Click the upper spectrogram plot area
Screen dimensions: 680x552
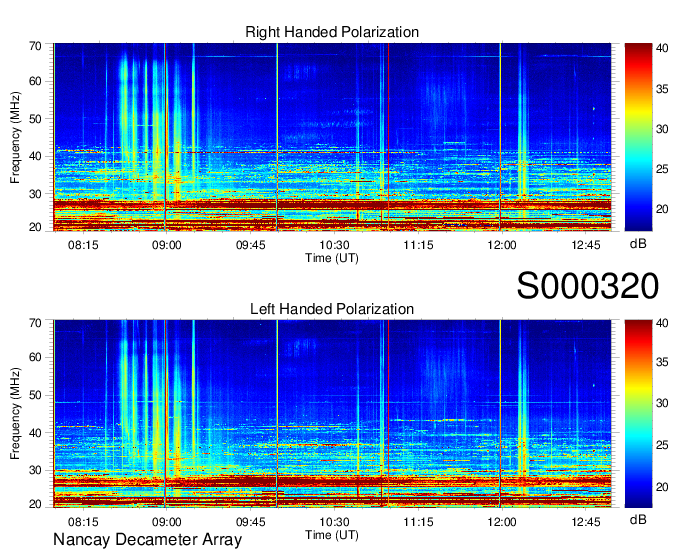click(x=332, y=137)
